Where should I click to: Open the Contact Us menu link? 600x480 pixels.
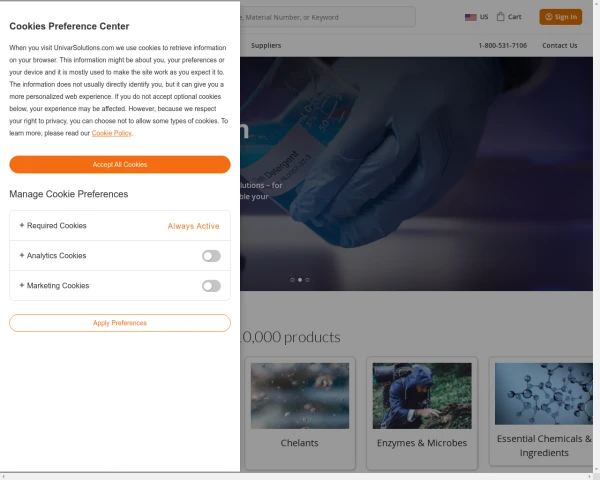[559, 45]
